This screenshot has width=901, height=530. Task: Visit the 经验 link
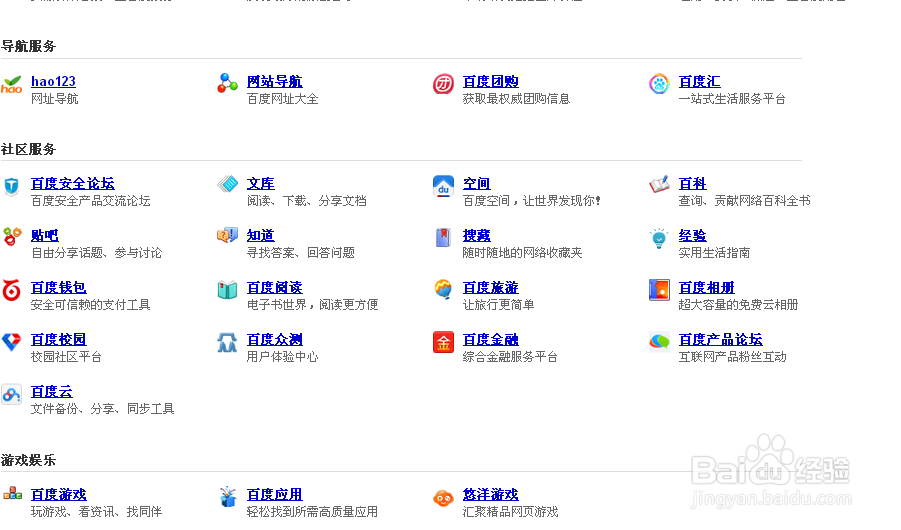pyautogui.click(x=692, y=236)
